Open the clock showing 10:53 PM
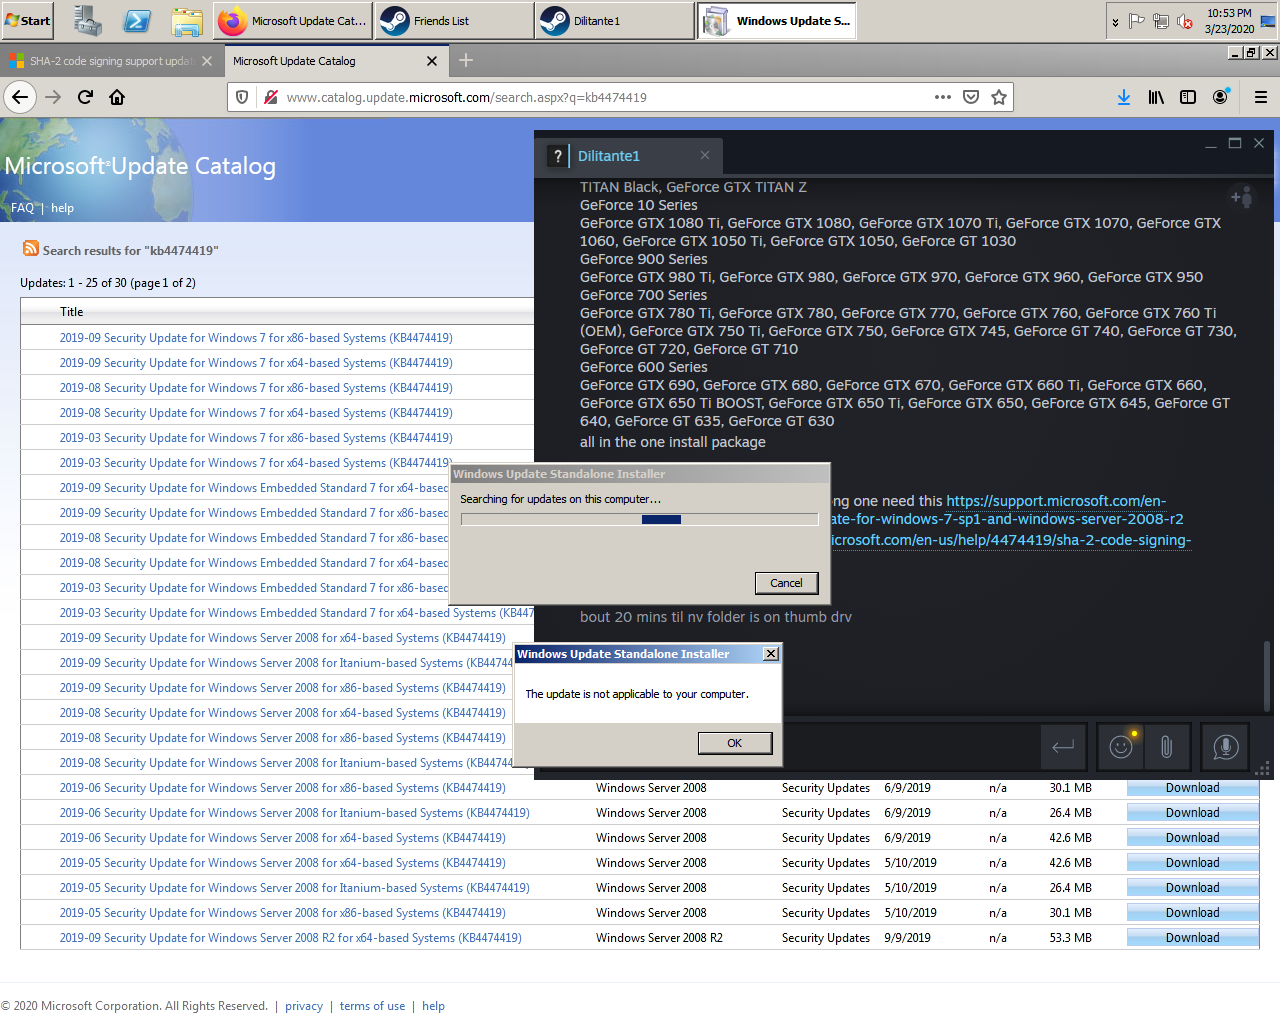 click(1229, 21)
